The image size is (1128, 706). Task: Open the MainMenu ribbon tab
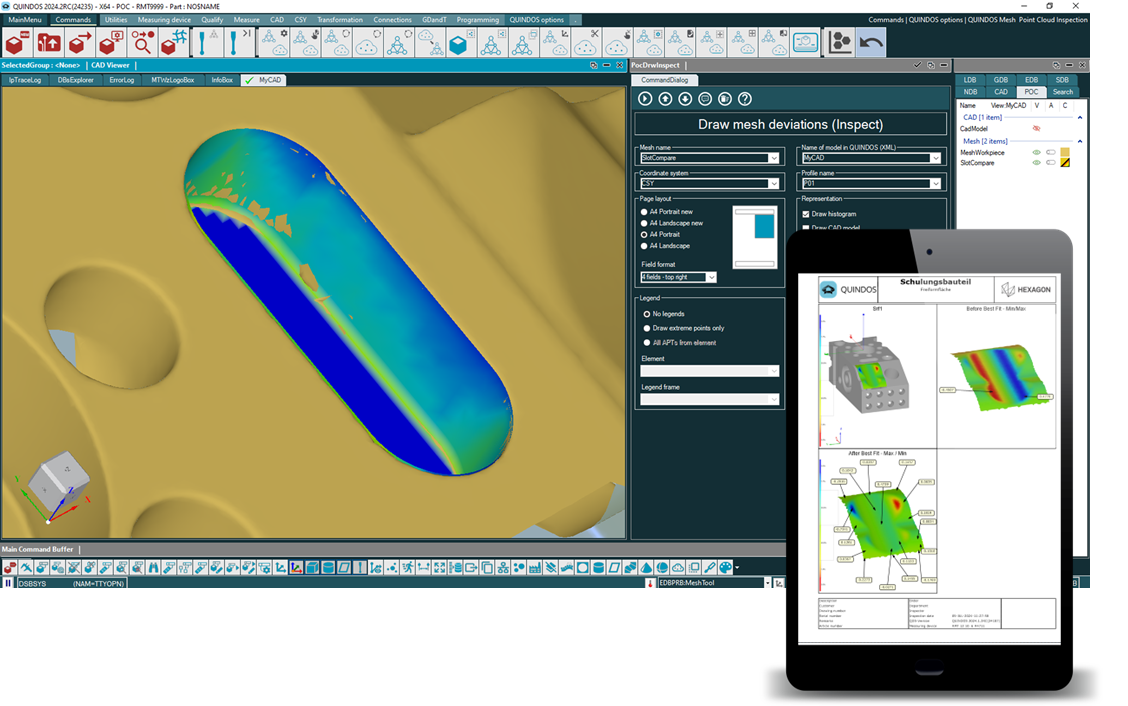pos(25,19)
